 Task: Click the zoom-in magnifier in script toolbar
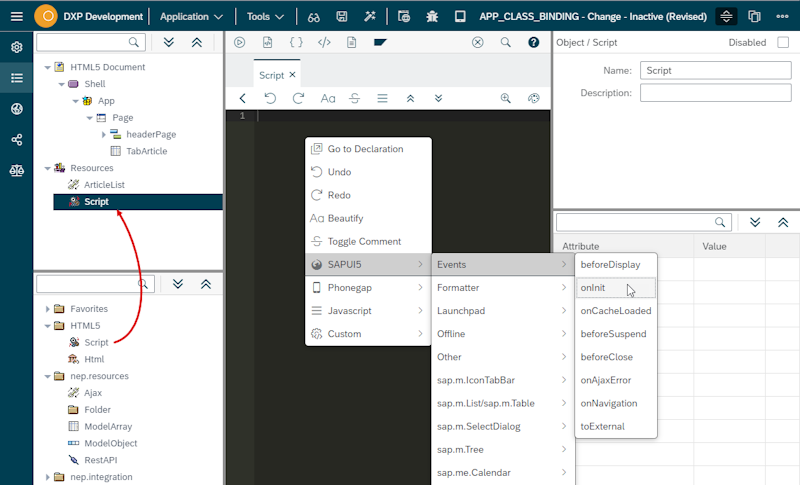point(506,98)
